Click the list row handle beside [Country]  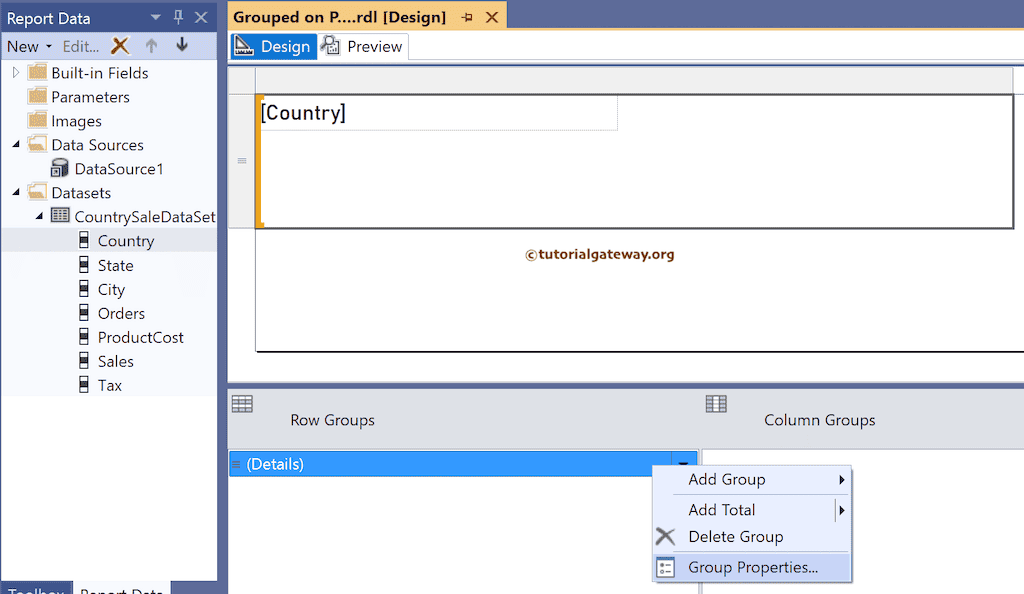tap(242, 161)
